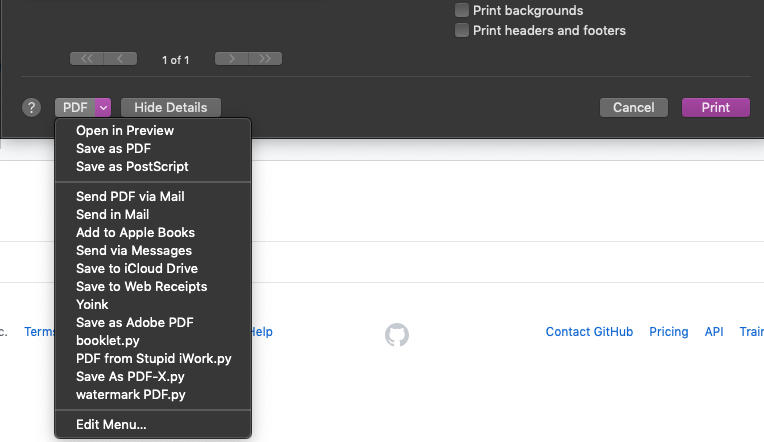
Task: Open the Pricing link
Action: click(x=668, y=332)
